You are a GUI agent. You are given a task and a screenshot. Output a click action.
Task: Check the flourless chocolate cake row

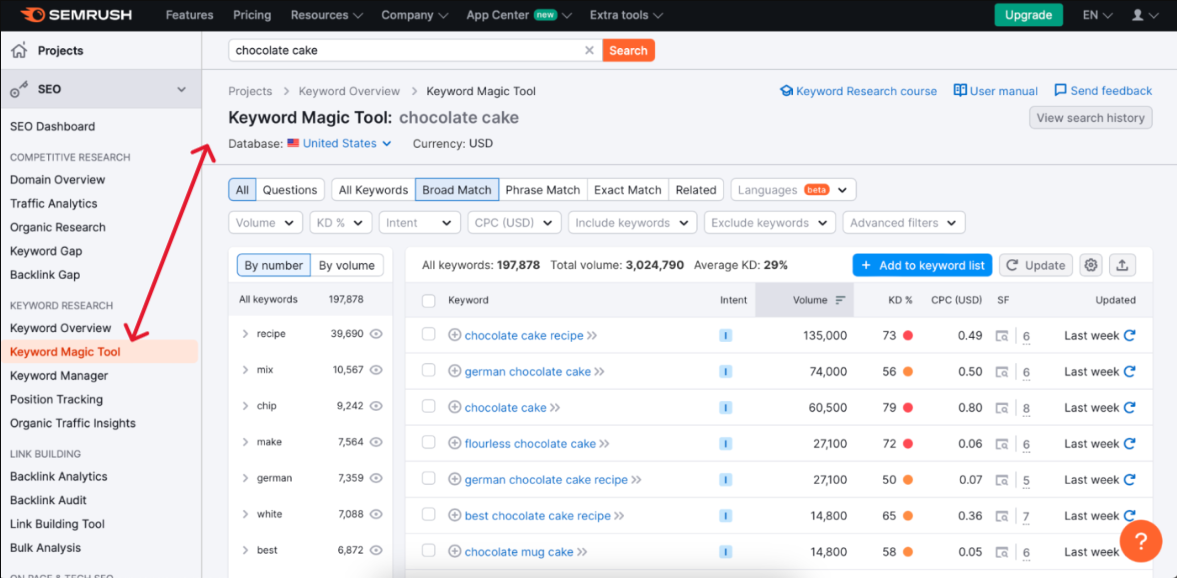pyautogui.click(x=429, y=442)
